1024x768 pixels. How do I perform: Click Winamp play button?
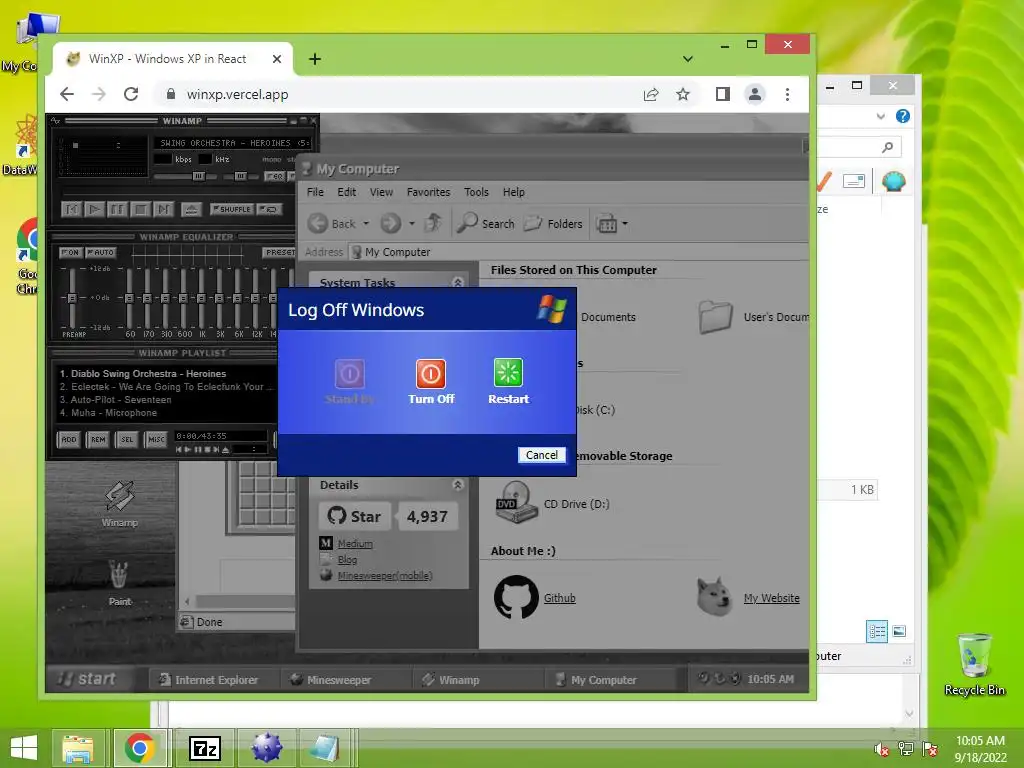94,209
